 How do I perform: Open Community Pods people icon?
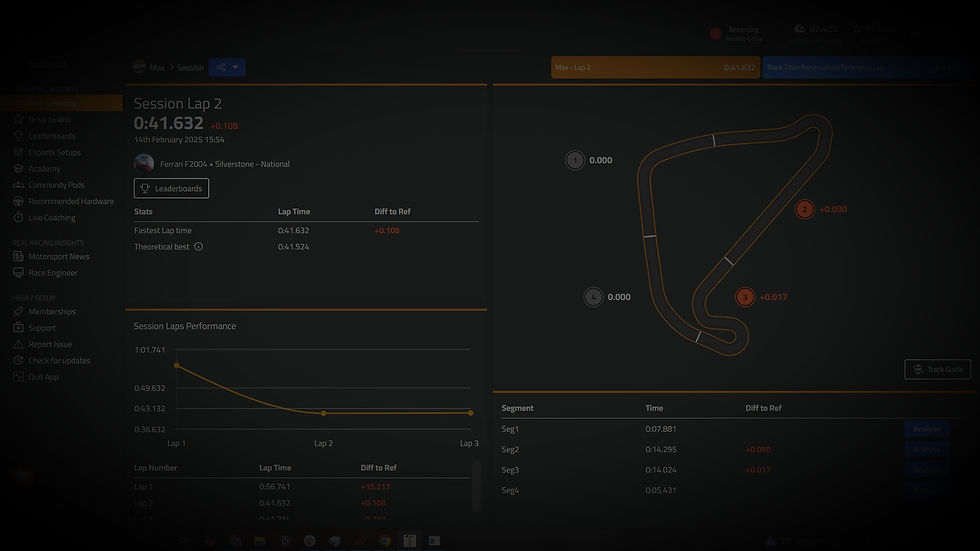coord(18,185)
